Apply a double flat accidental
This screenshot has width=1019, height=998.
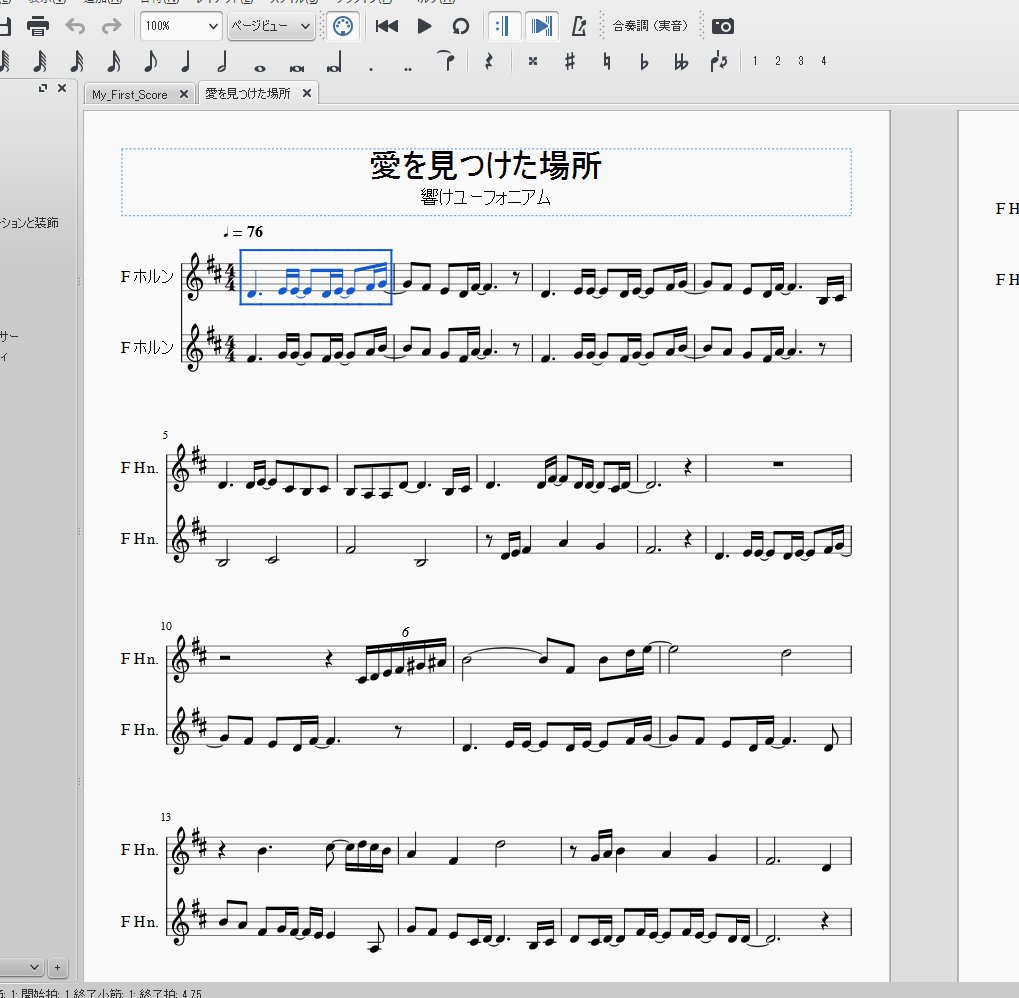coord(681,61)
